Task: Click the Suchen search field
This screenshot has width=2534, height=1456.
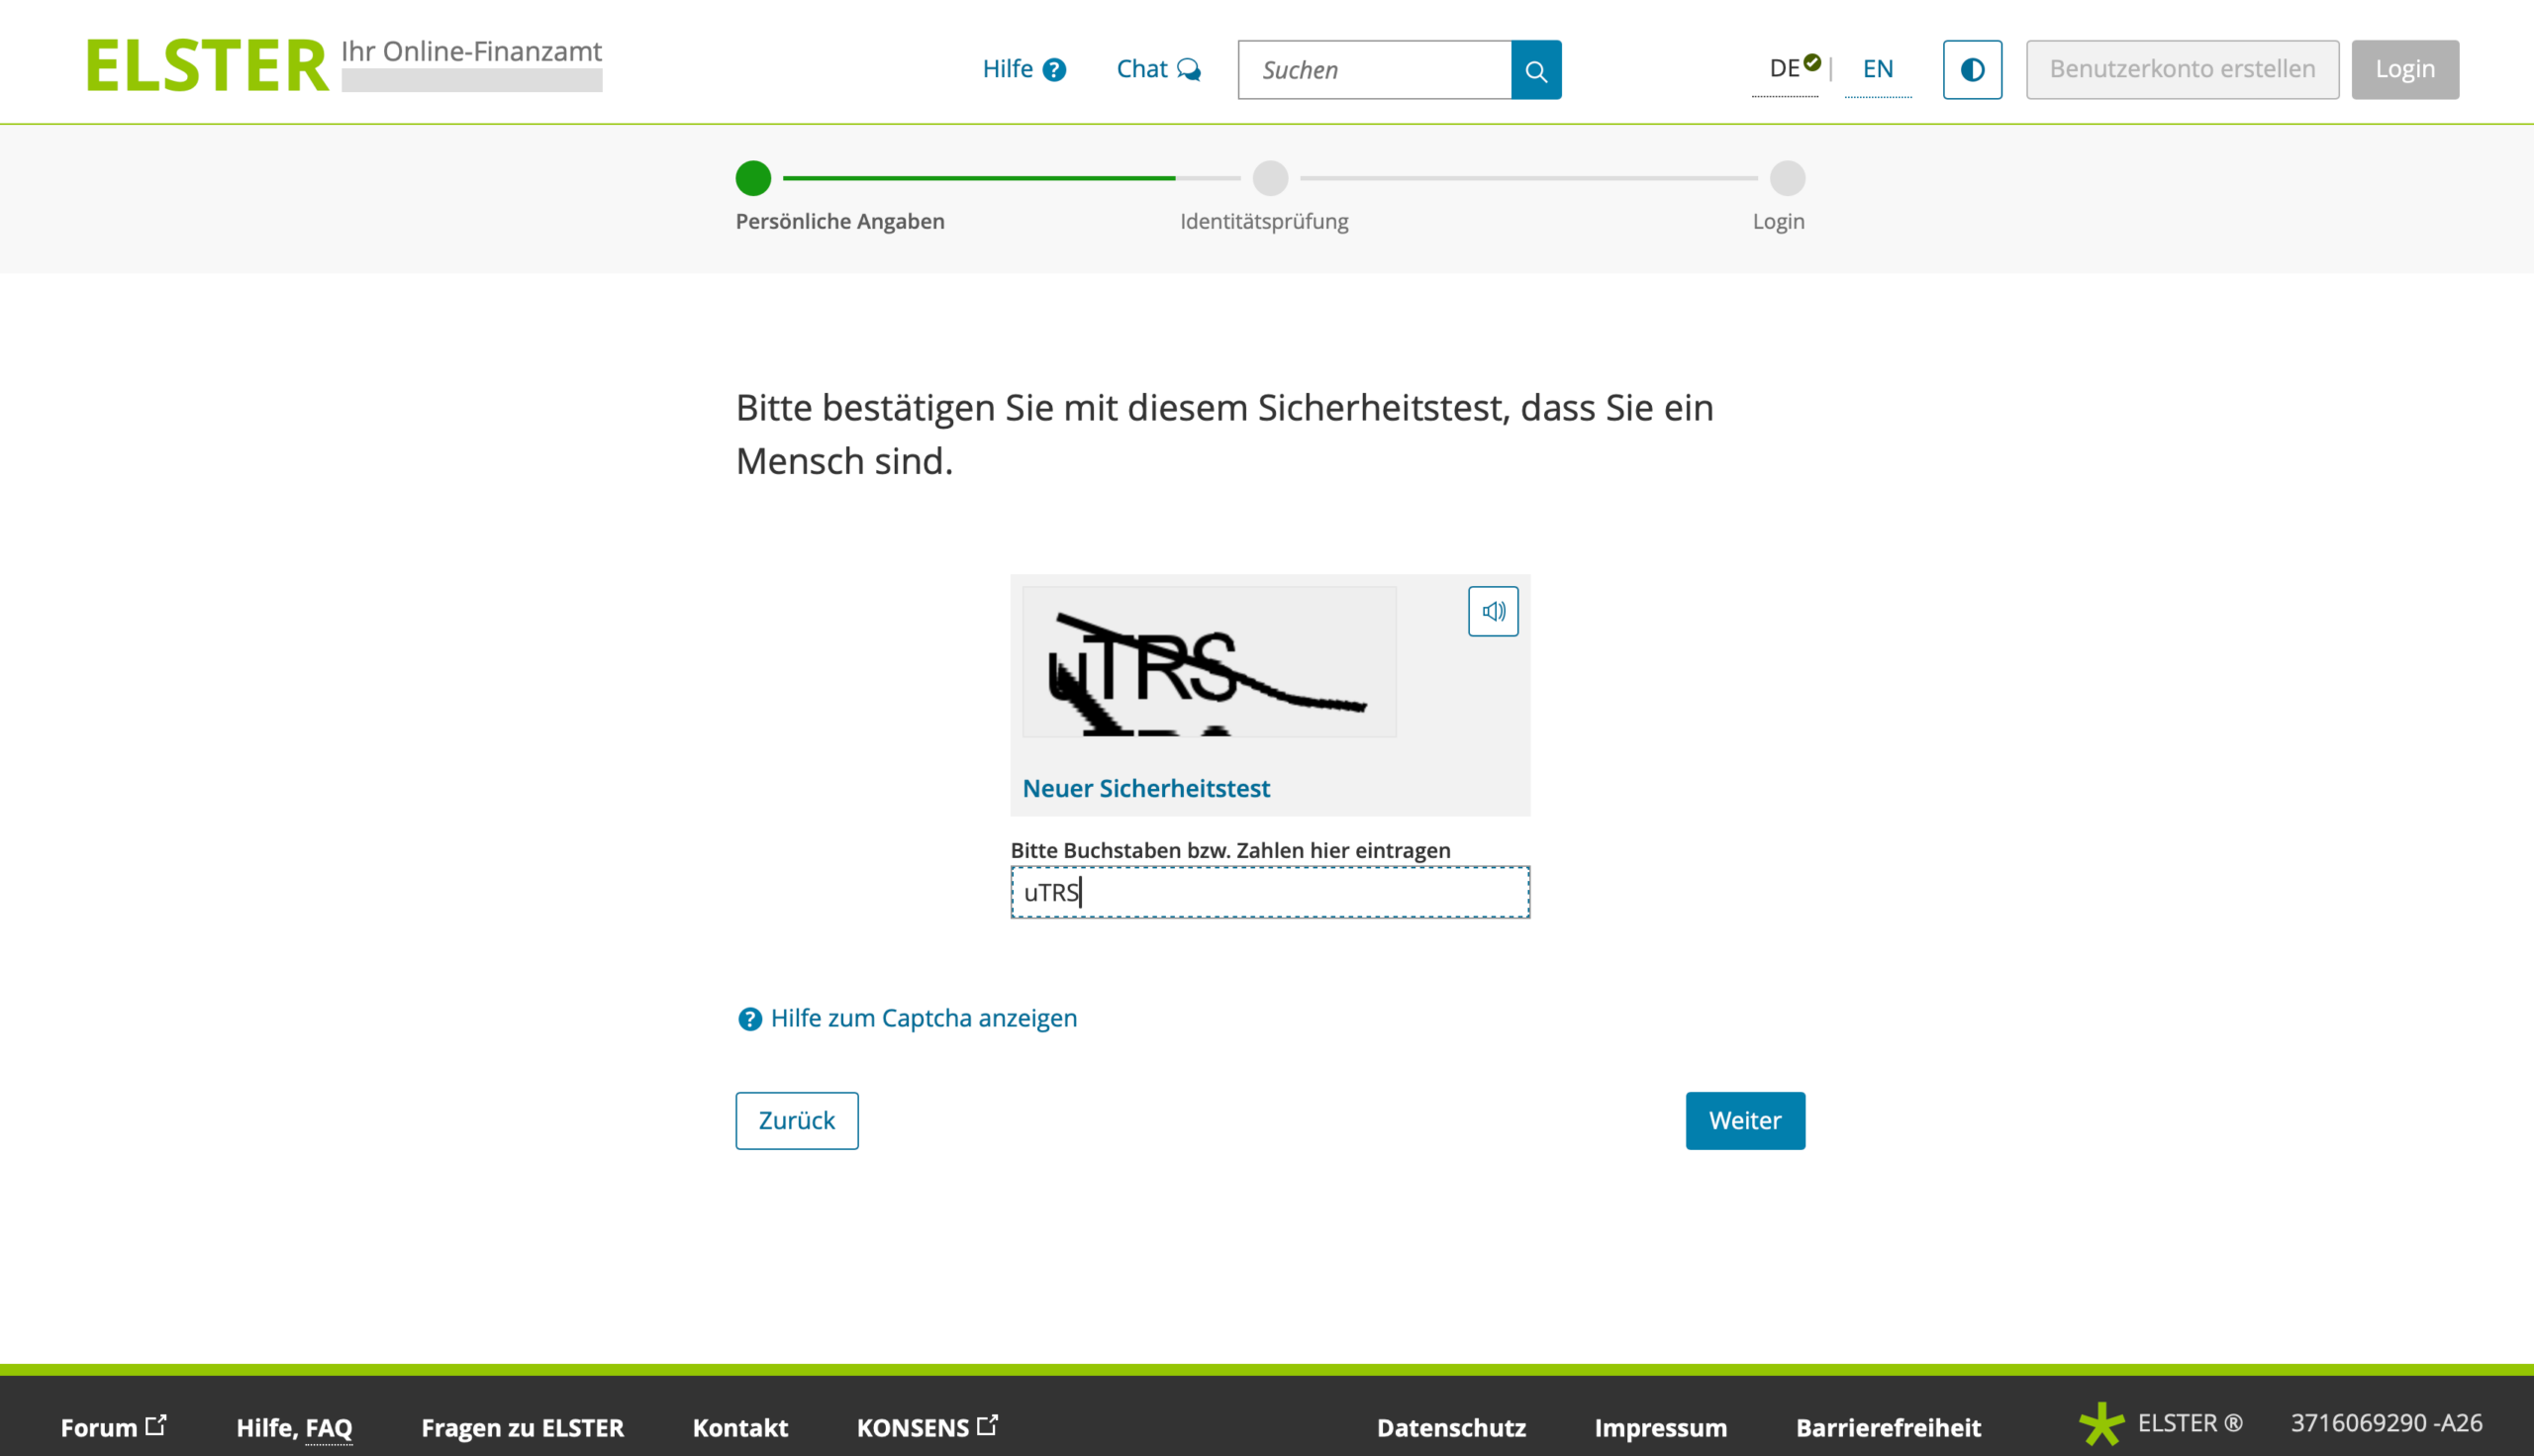Action: (1374, 70)
